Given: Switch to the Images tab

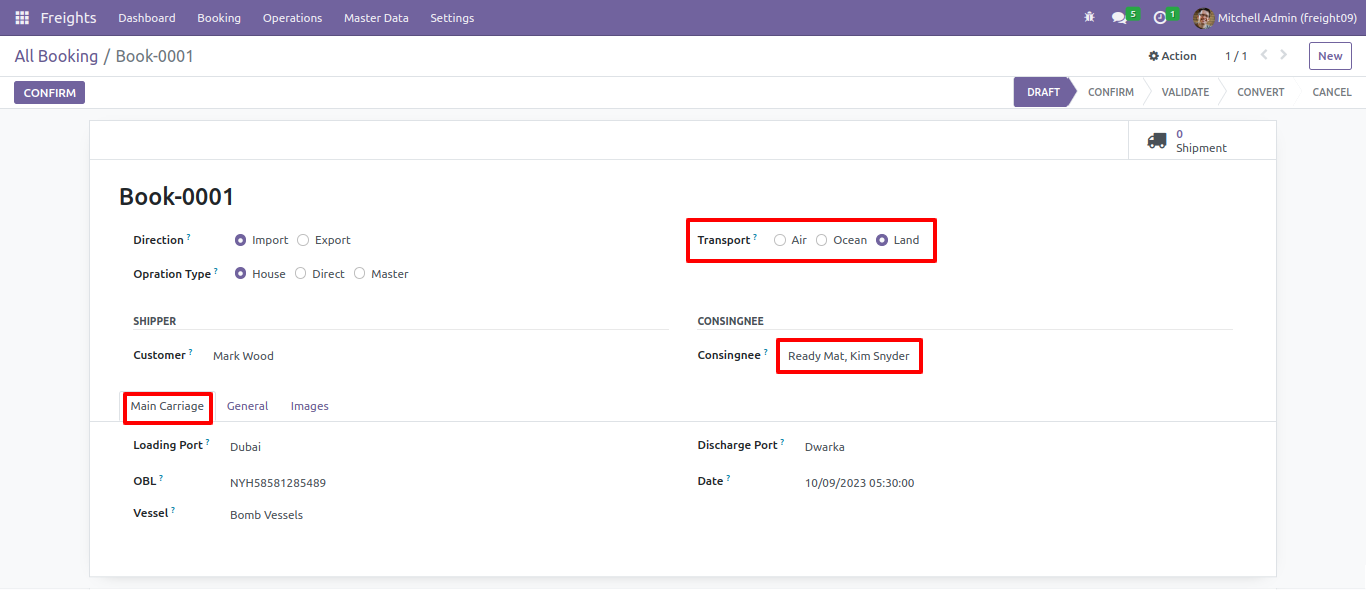Looking at the screenshot, I should coord(309,406).
